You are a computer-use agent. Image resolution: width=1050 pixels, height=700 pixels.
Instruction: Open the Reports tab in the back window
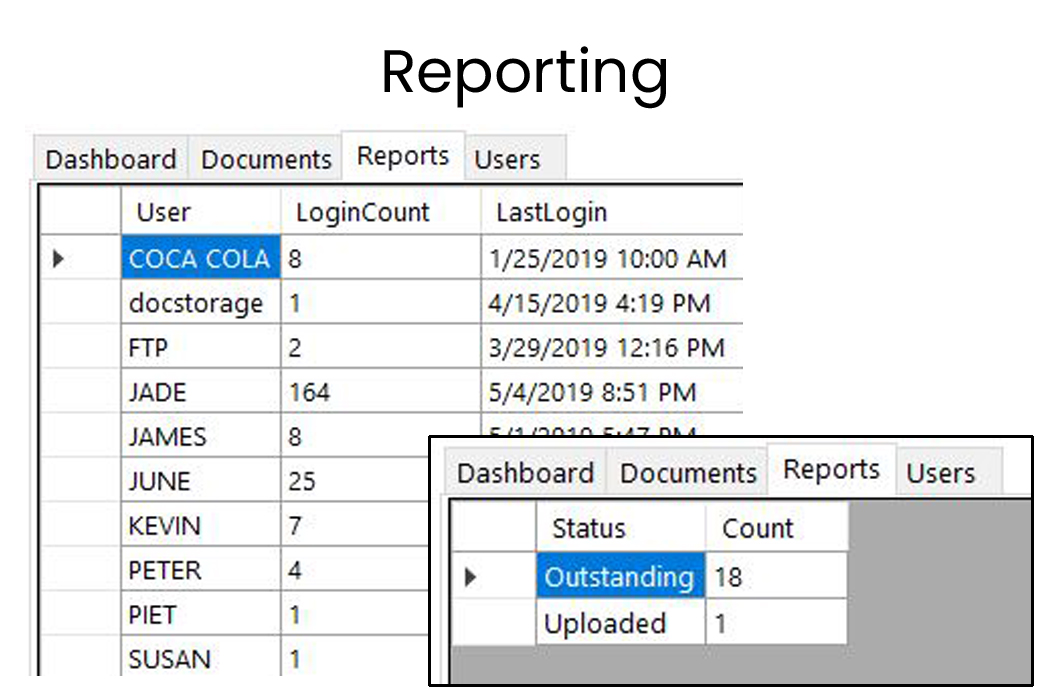(x=403, y=155)
